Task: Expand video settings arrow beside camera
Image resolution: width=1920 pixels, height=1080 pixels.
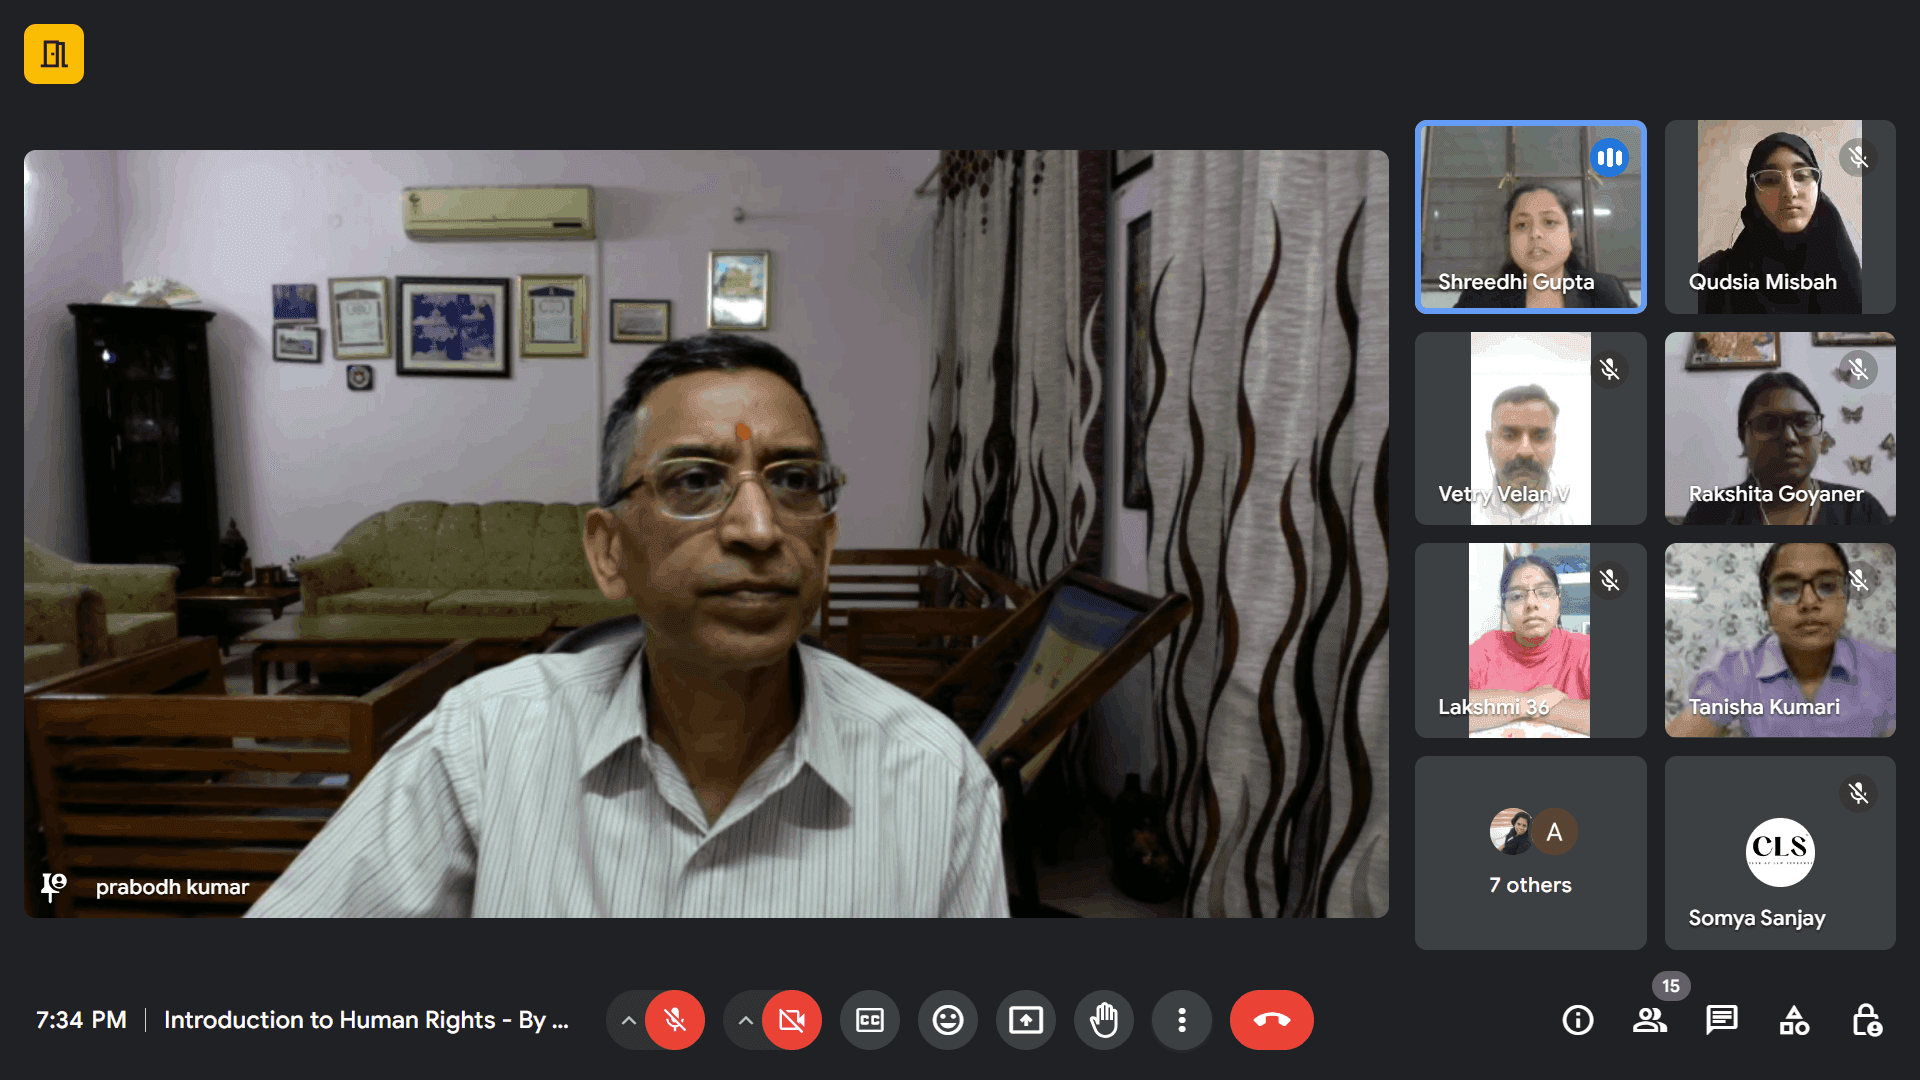Action: click(745, 1020)
